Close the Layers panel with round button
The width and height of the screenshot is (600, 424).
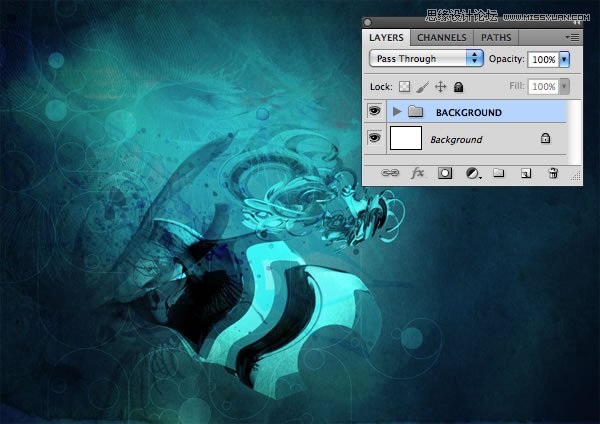click(x=368, y=23)
